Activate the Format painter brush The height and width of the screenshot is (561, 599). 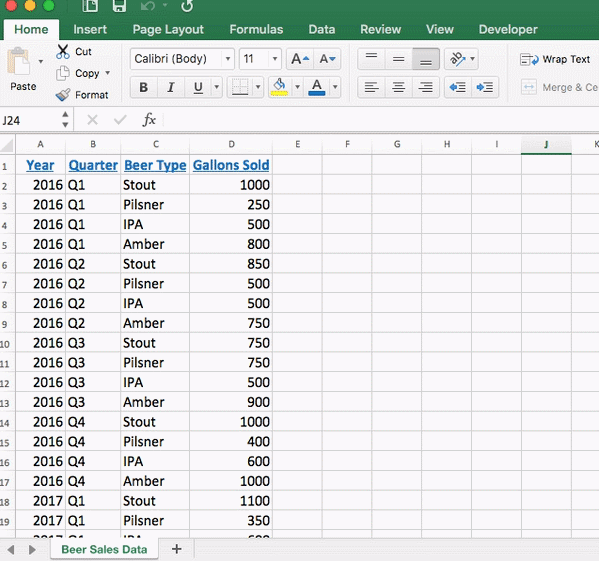pos(63,94)
